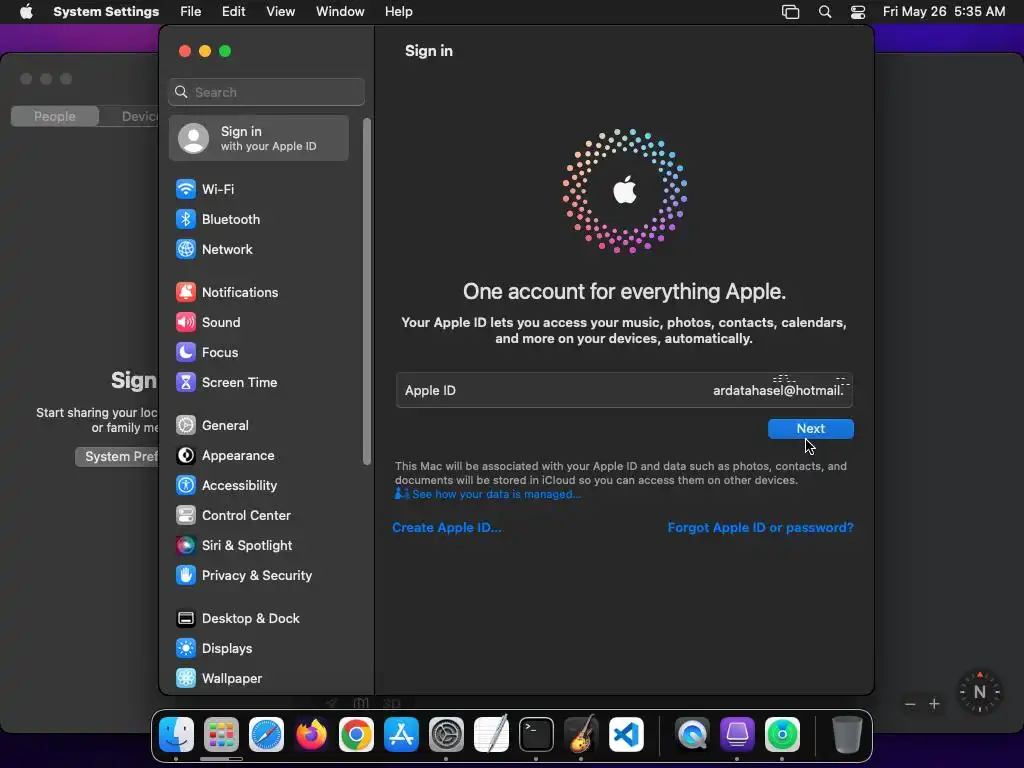Open QuickTime Player from the Dock

[692, 735]
